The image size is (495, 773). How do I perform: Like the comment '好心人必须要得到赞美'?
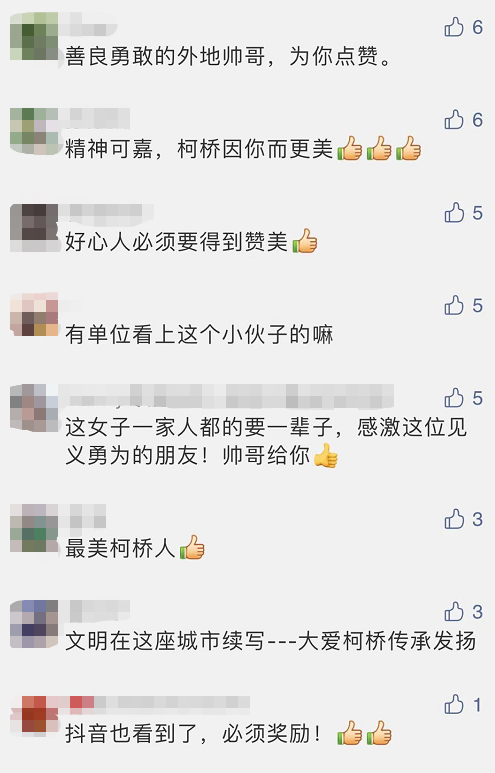pyautogui.click(x=454, y=213)
